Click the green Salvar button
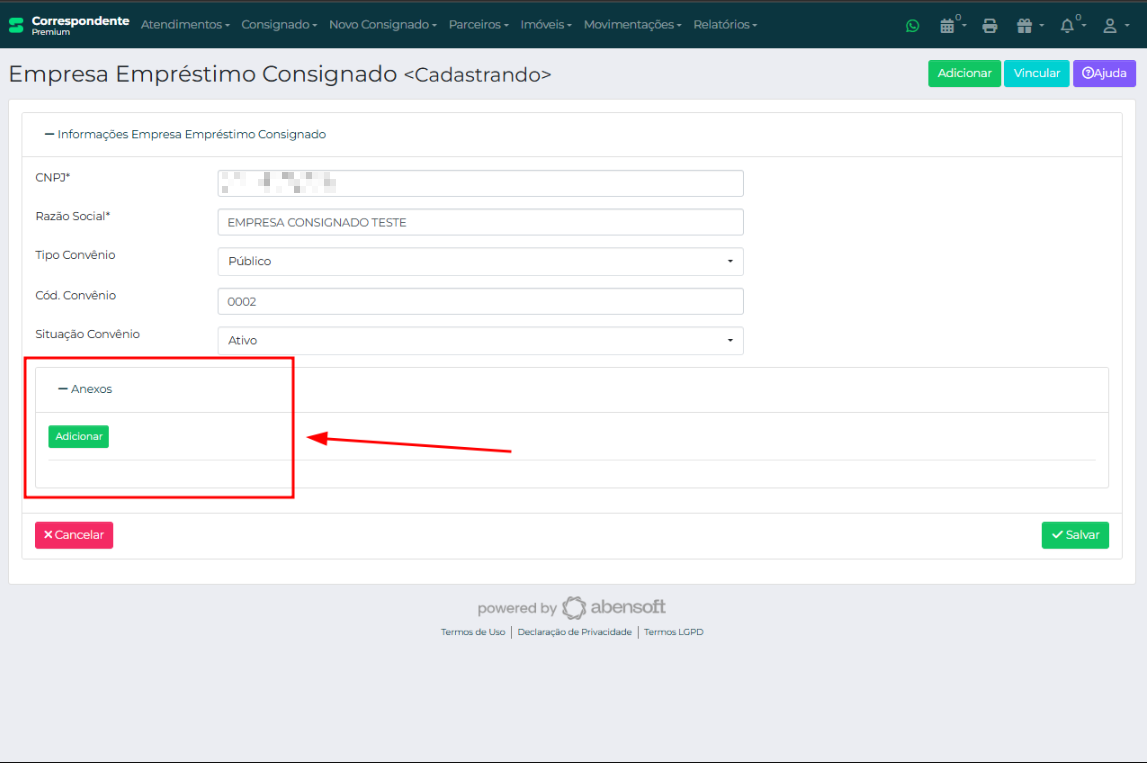 1075,535
